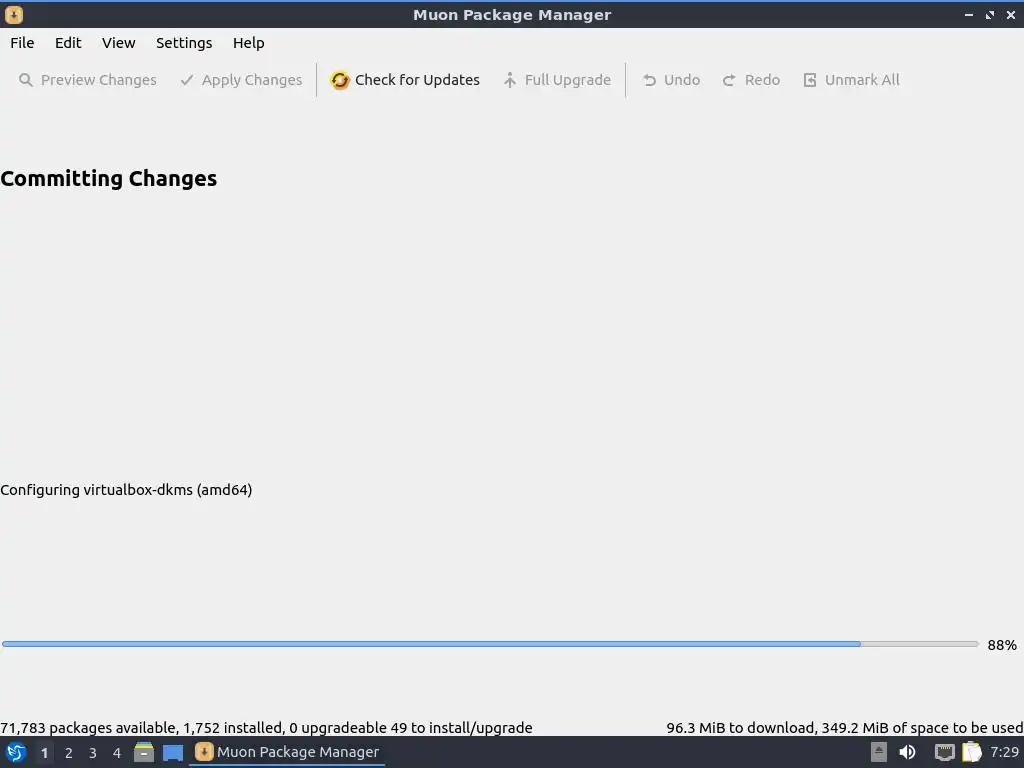This screenshot has height=768, width=1024.
Task: Click the volume speaker tray icon
Action: click(908, 752)
